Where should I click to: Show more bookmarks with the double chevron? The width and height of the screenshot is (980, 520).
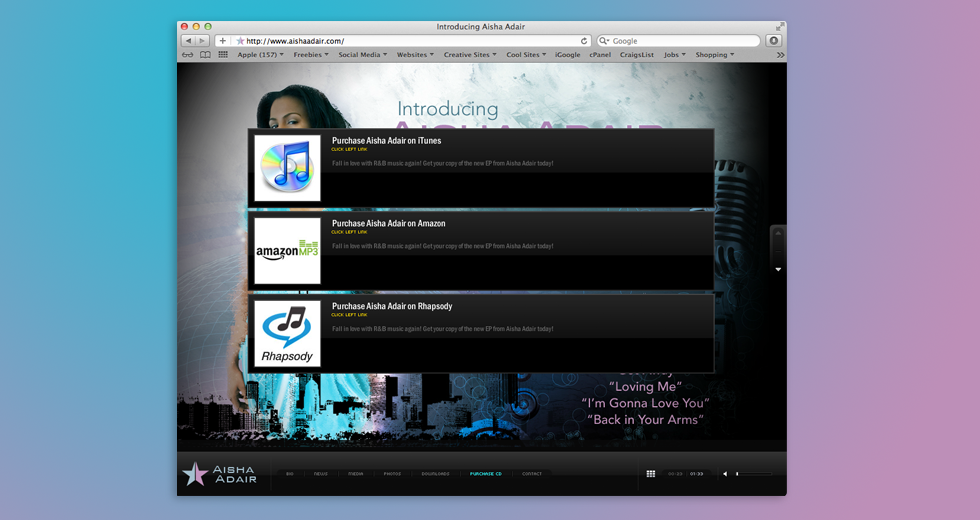click(x=780, y=55)
